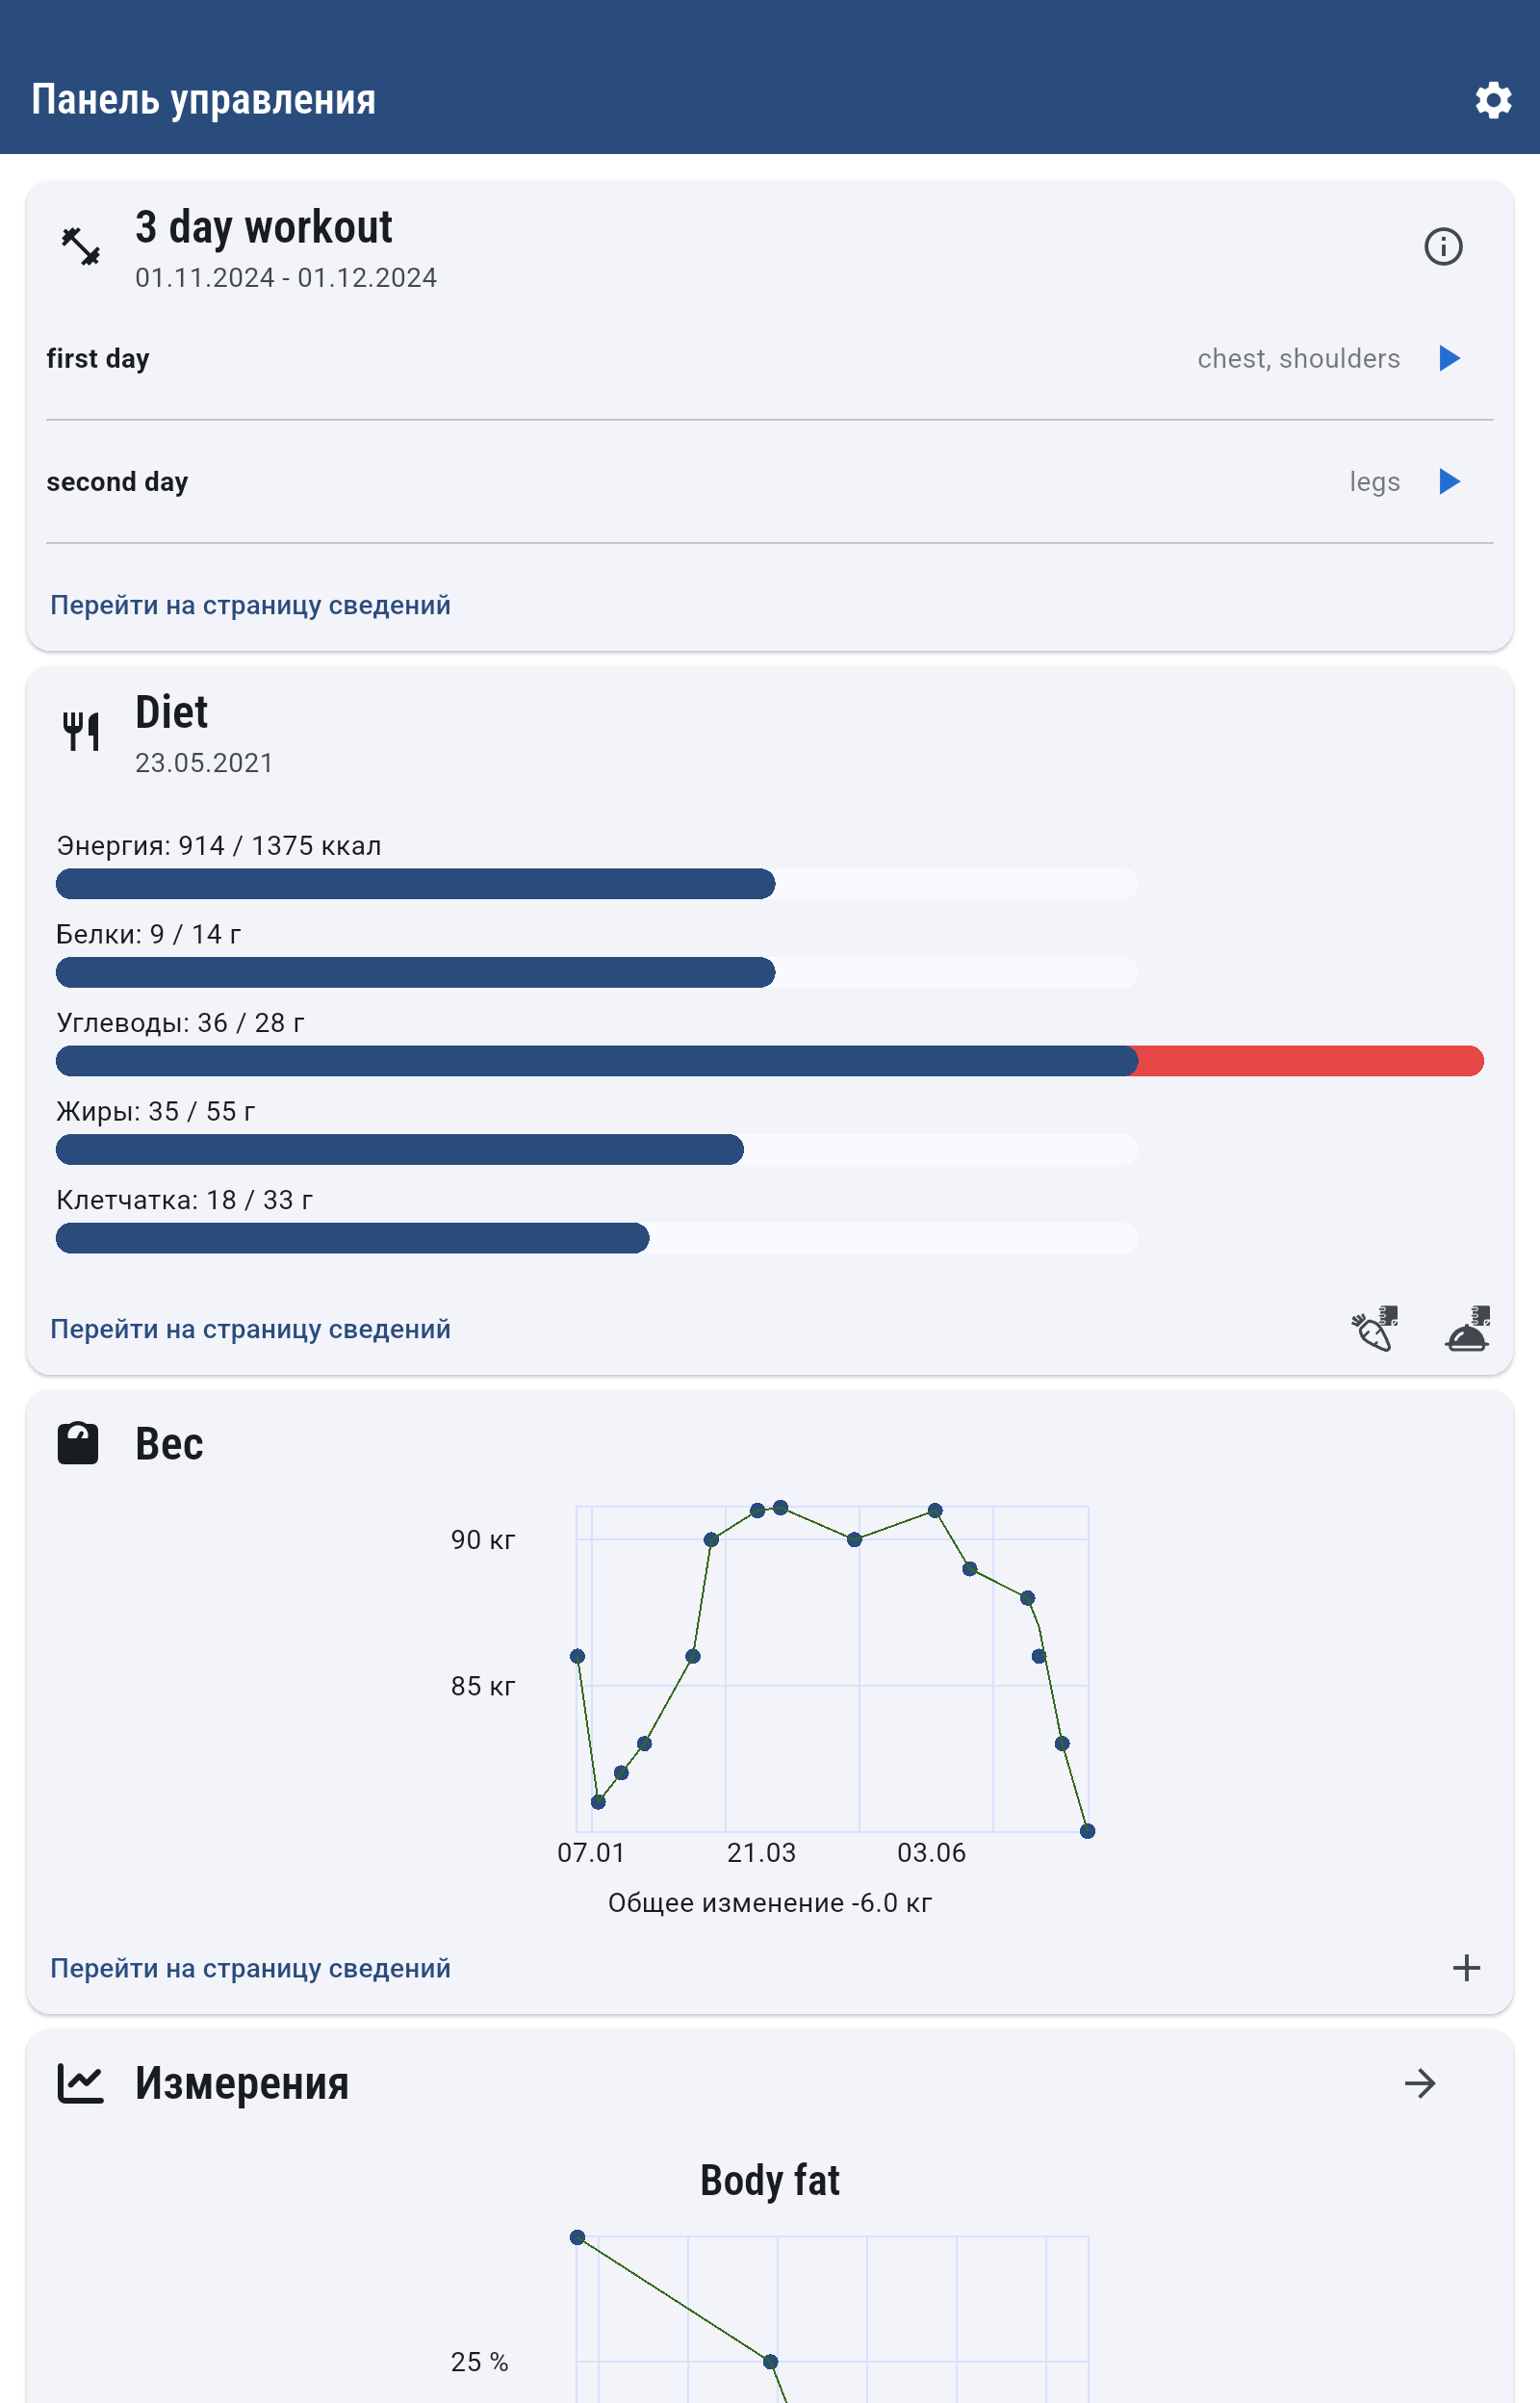Start the second day legs workout
1540x2403 pixels.
(x=1449, y=482)
